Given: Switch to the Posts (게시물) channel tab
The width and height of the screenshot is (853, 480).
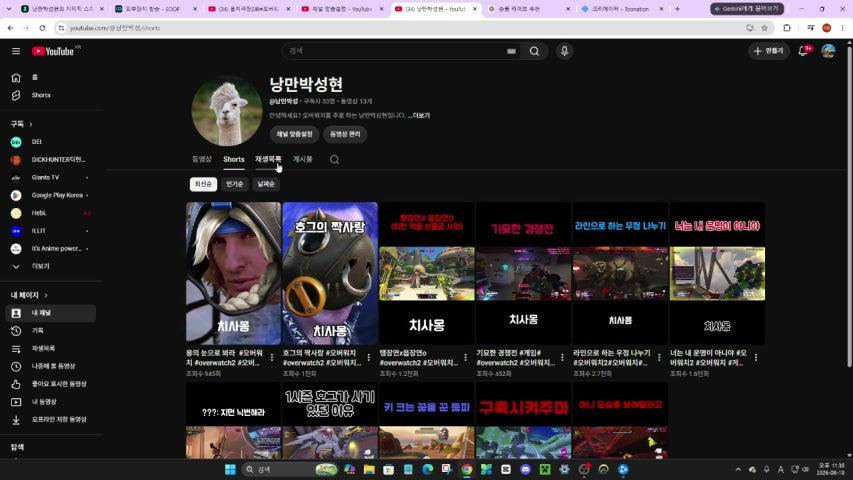Looking at the screenshot, I should point(302,159).
